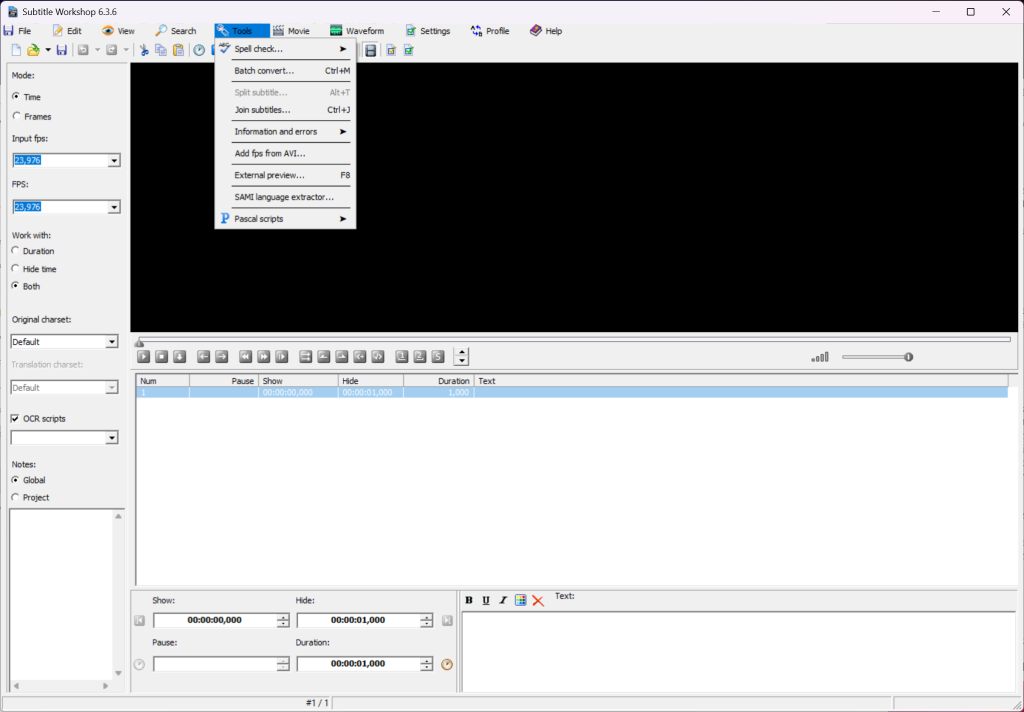The image size is (1024, 712).
Task: Apply Bold formatting to the subtitle text
Action: [469, 600]
